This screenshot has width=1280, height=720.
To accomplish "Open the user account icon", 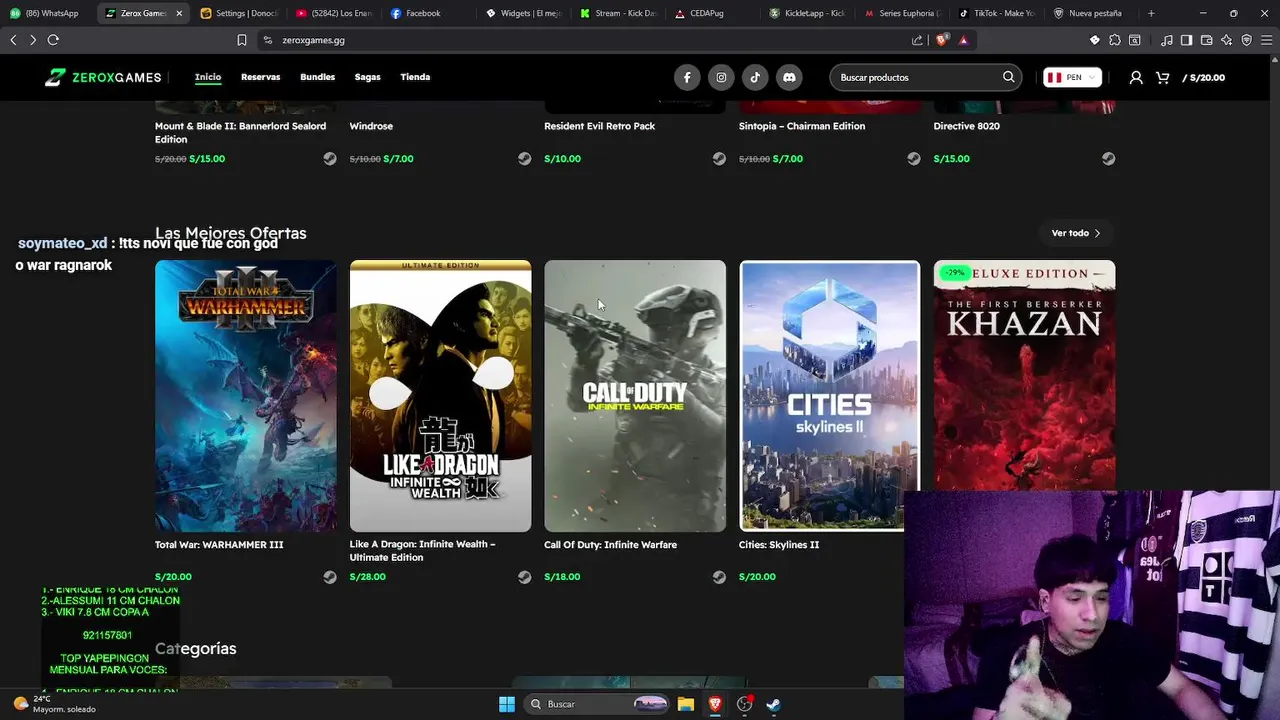I will pyautogui.click(x=1136, y=77).
